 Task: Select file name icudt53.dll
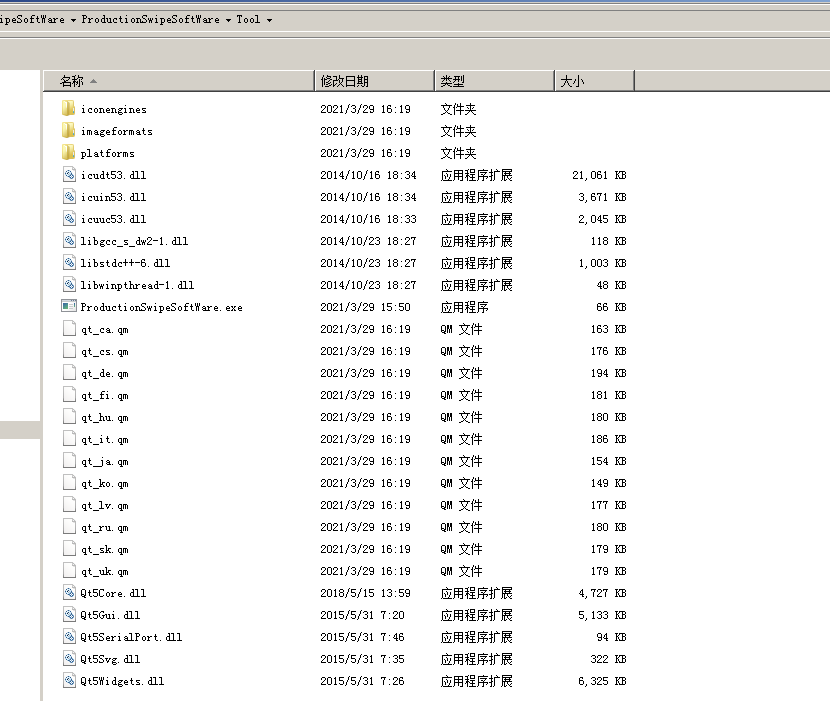point(113,175)
